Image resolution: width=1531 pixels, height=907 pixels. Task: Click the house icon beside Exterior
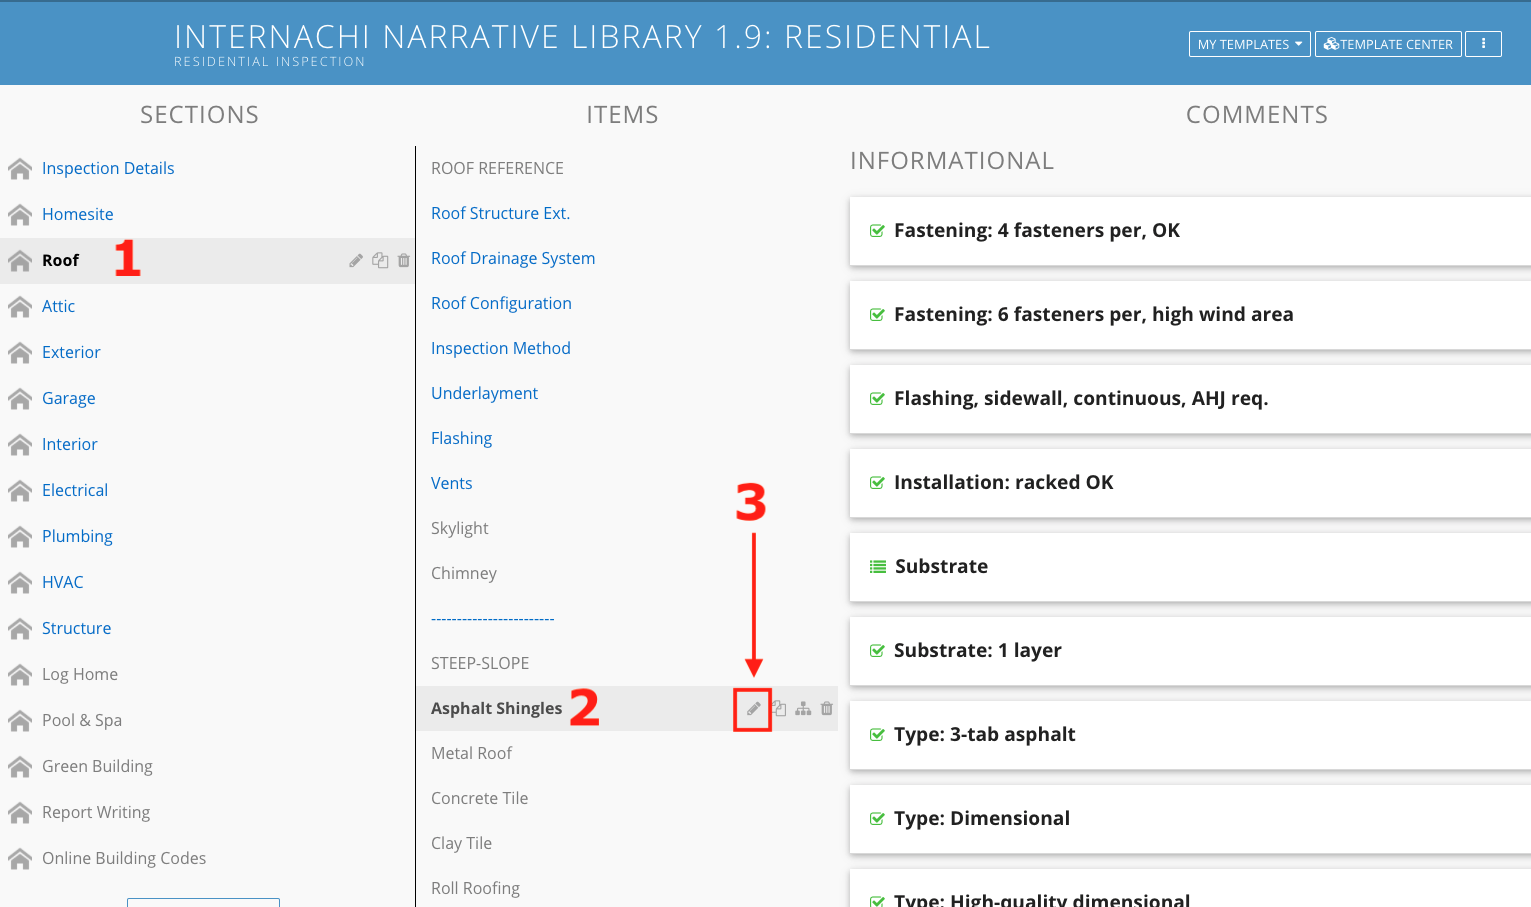20,353
